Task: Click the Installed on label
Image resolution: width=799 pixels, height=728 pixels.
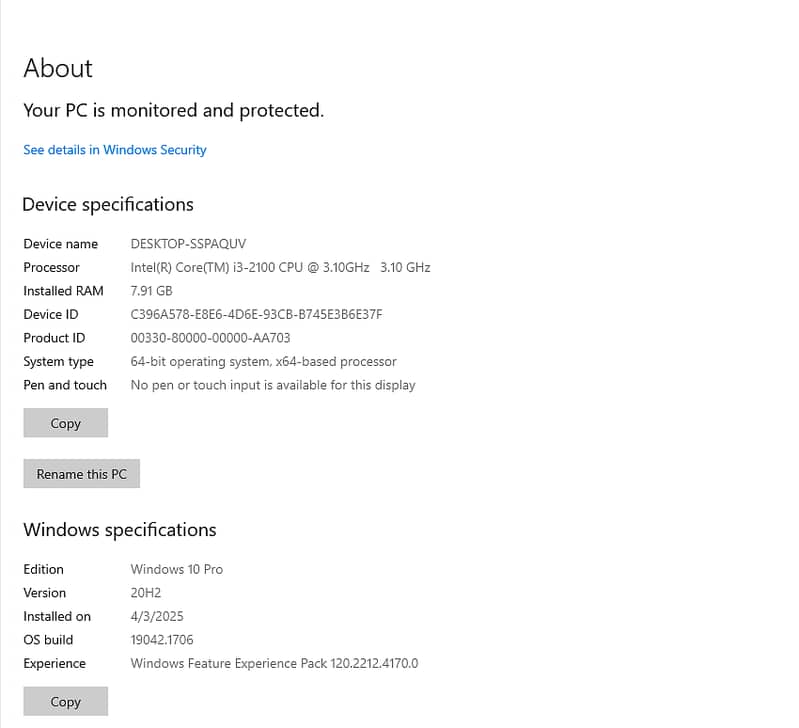Action: click(x=57, y=616)
